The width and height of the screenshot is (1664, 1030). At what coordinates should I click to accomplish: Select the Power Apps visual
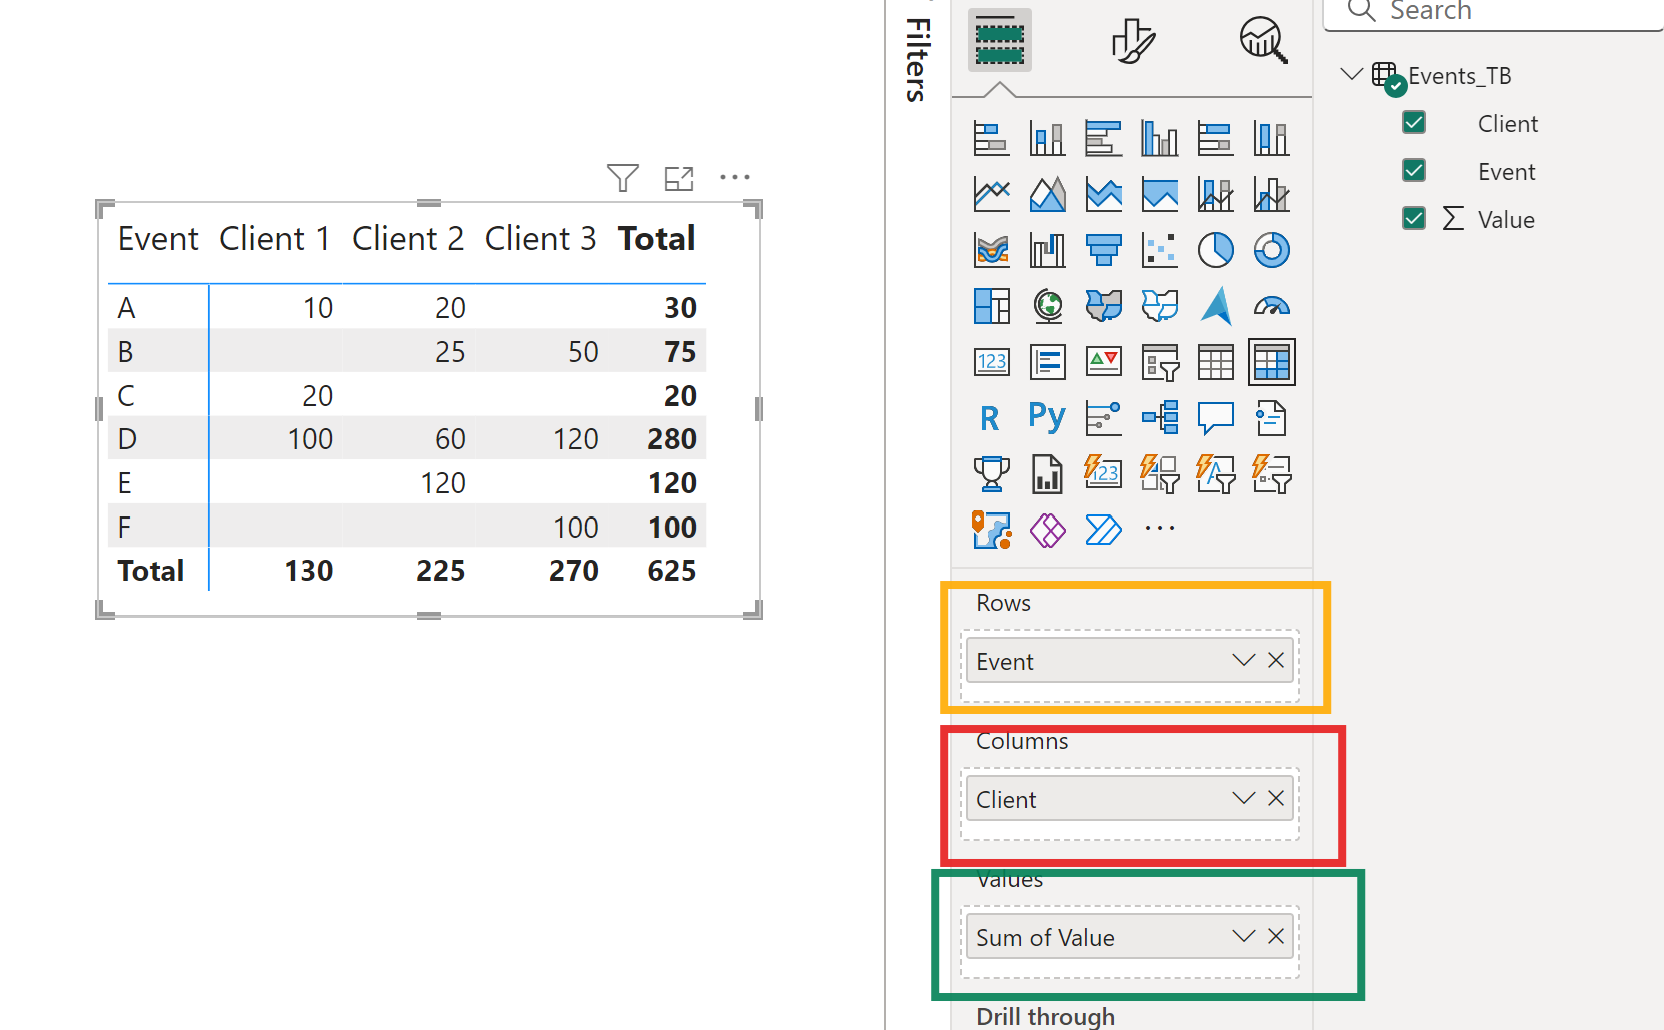coord(1047,530)
